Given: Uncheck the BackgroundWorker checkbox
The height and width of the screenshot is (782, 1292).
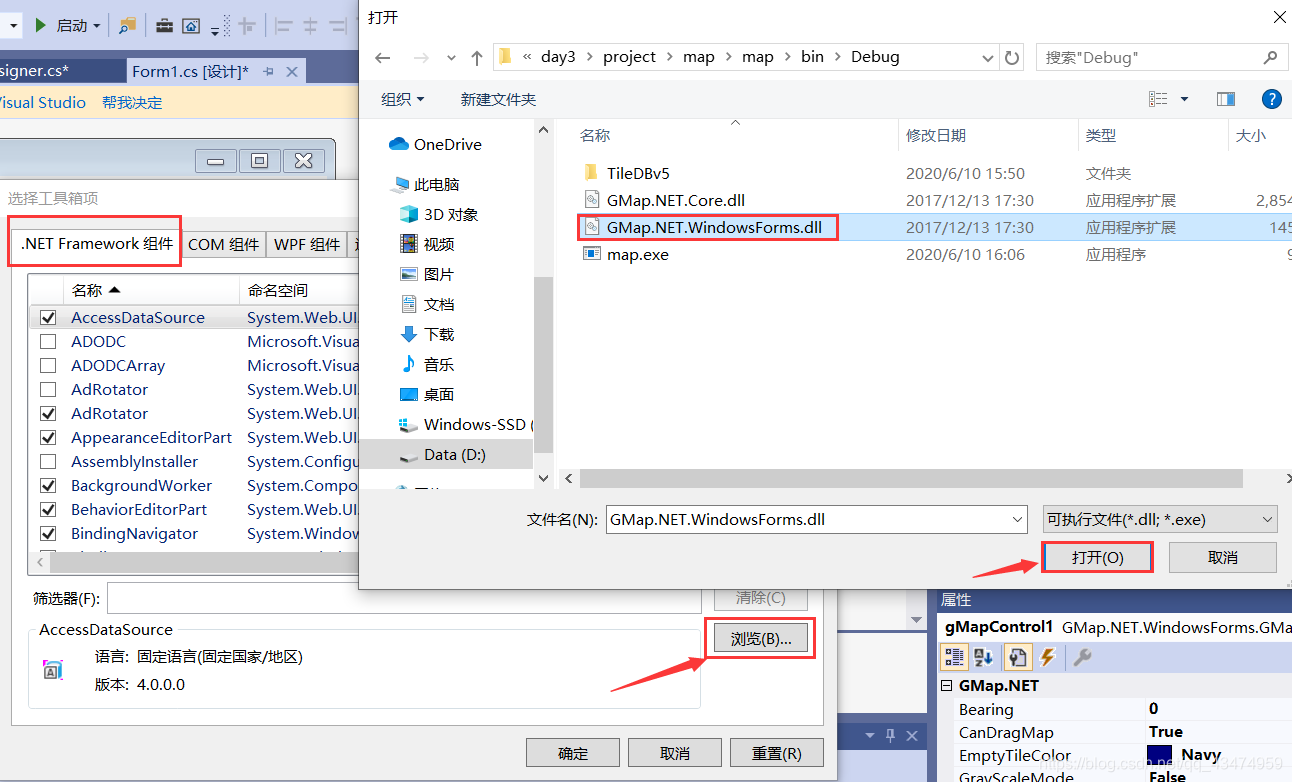Looking at the screenshot, I should pos(47,485).
